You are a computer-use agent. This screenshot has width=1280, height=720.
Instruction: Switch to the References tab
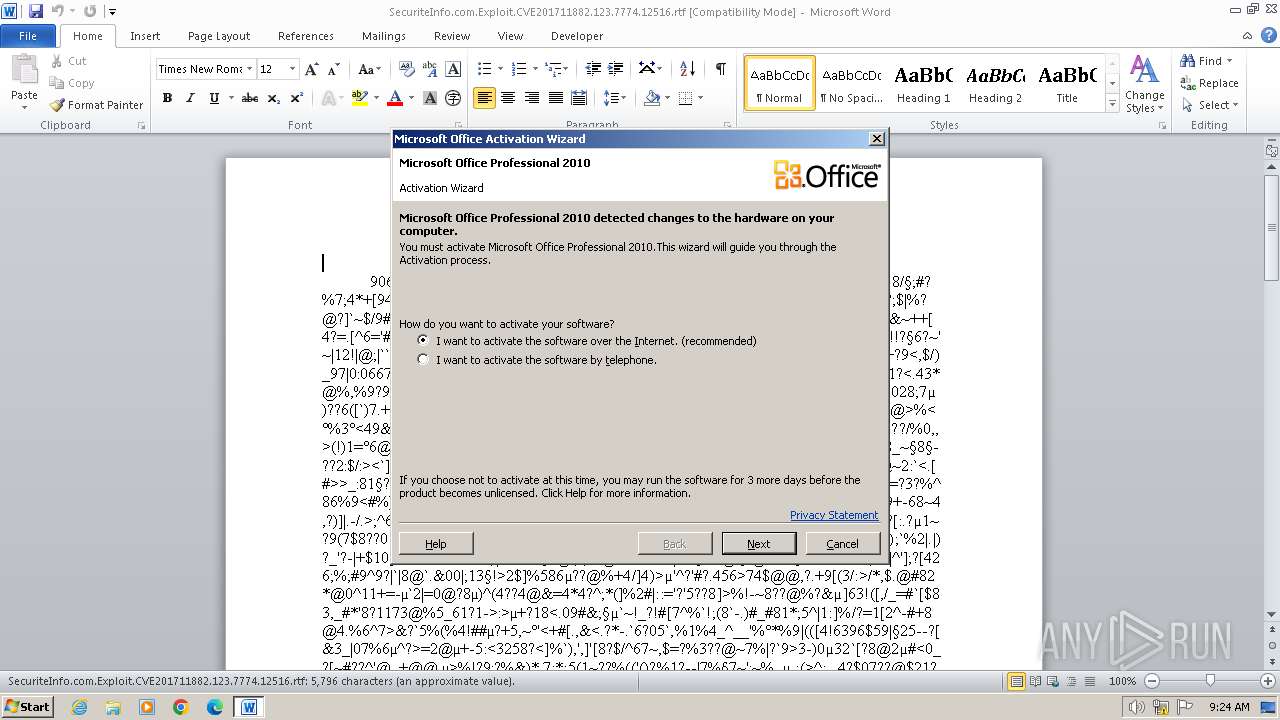coord(306,36)
